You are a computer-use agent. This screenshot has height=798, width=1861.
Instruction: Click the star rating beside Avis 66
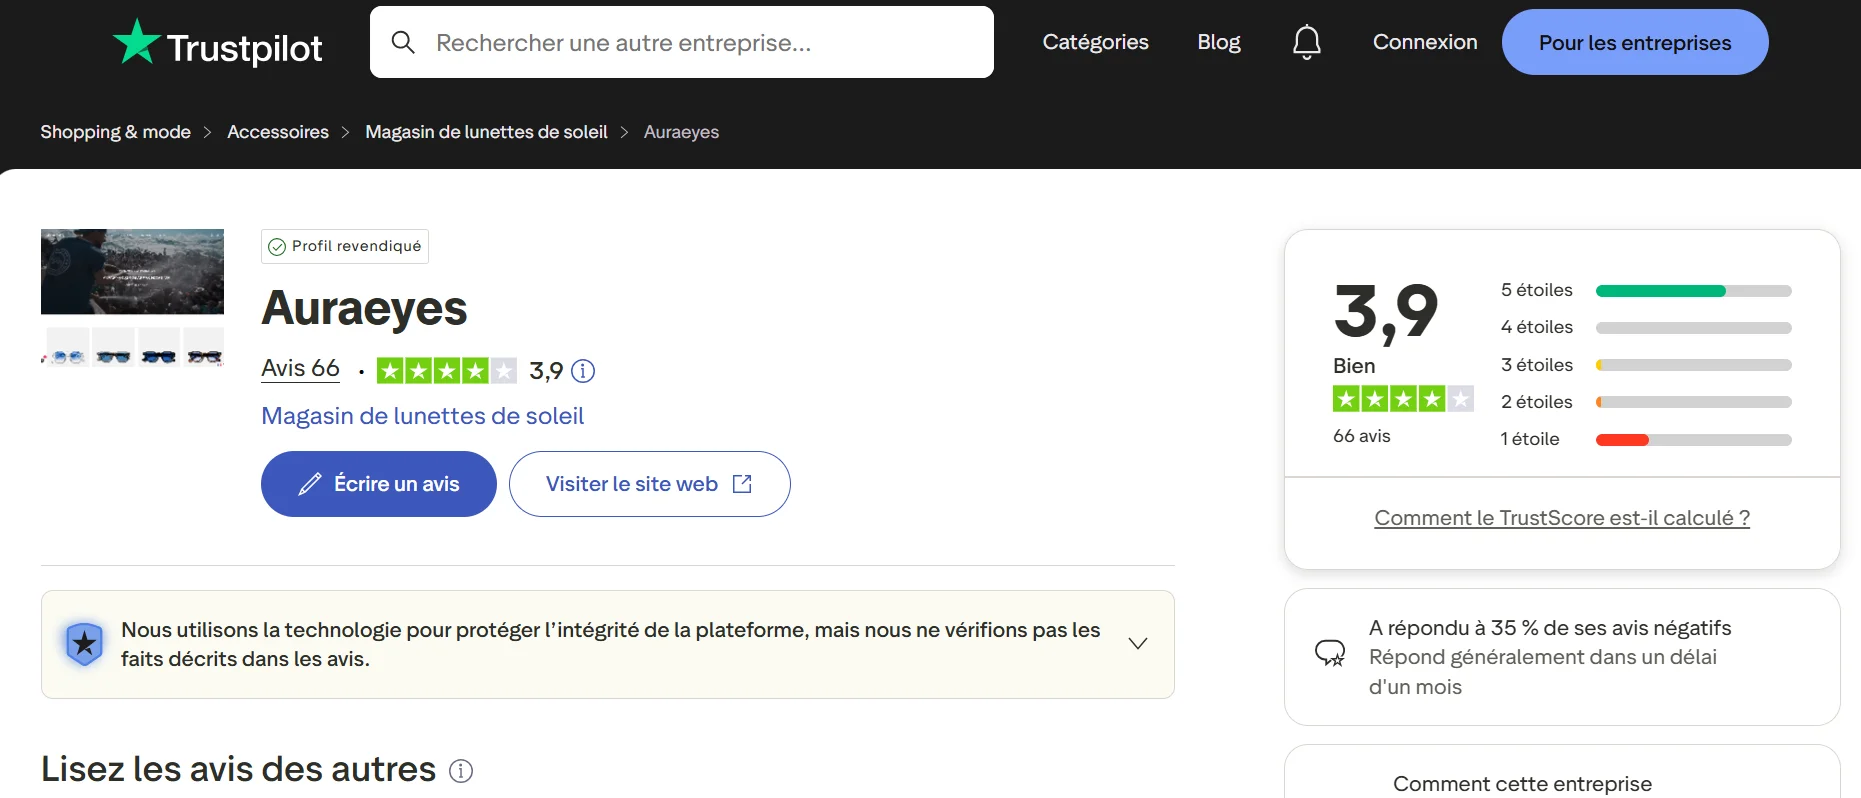447,371
